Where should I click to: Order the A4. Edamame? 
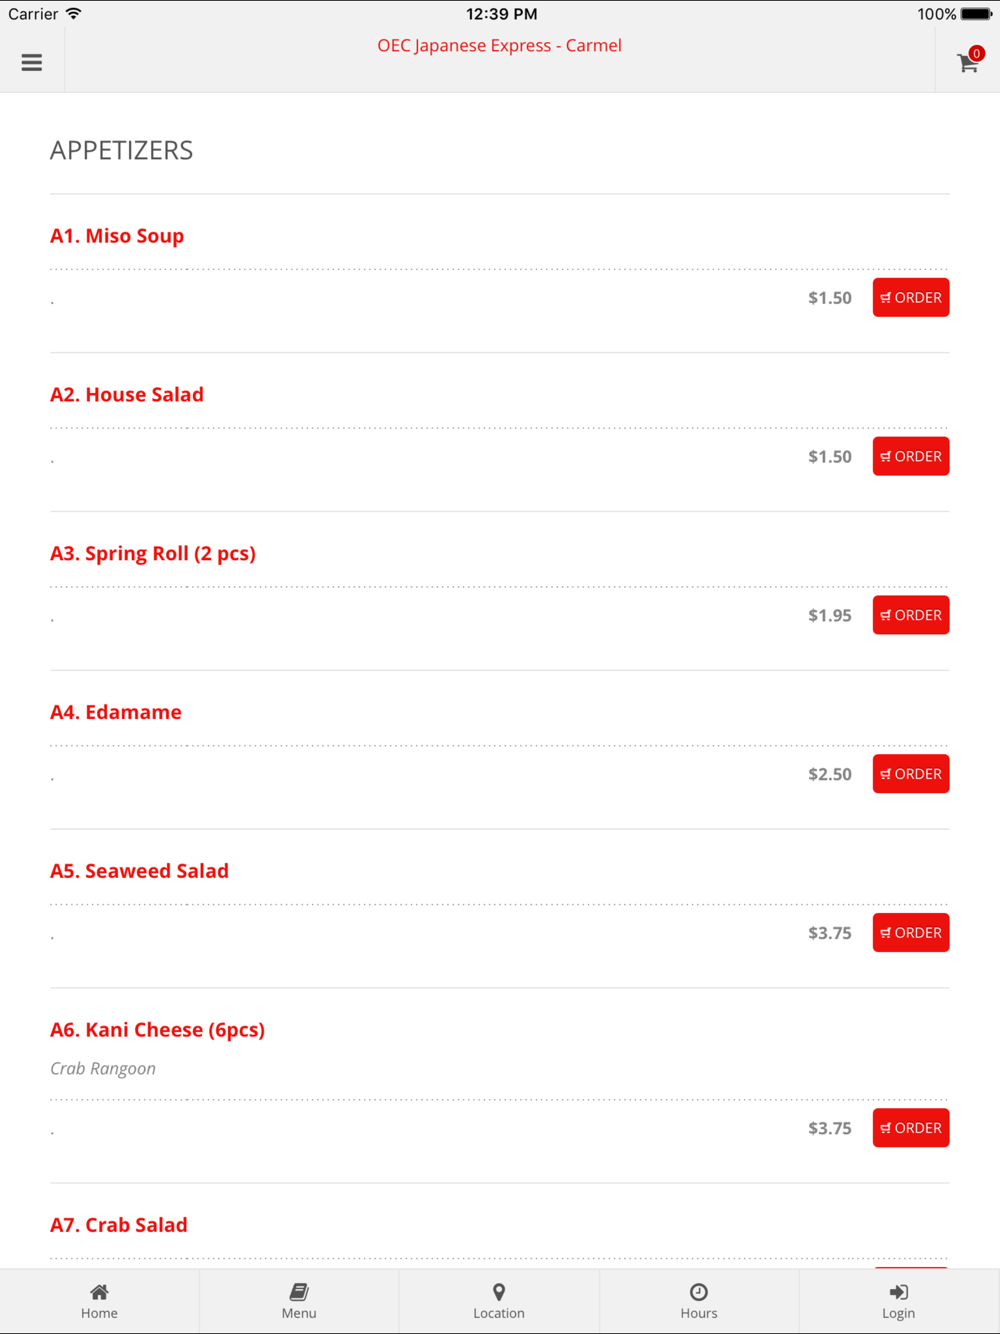(911, 774)
